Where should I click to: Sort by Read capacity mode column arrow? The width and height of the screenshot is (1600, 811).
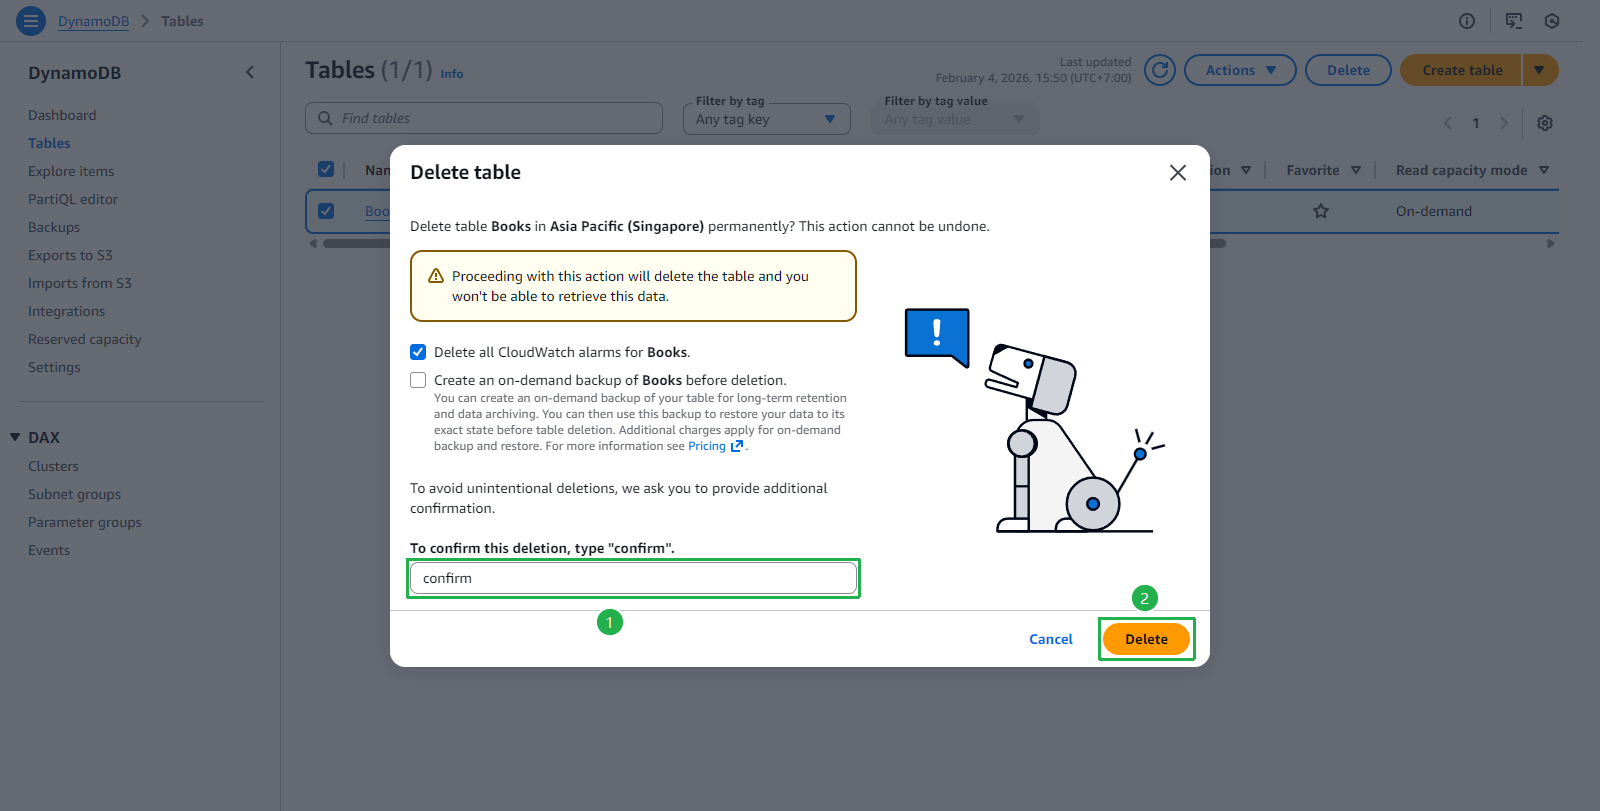1544,170
